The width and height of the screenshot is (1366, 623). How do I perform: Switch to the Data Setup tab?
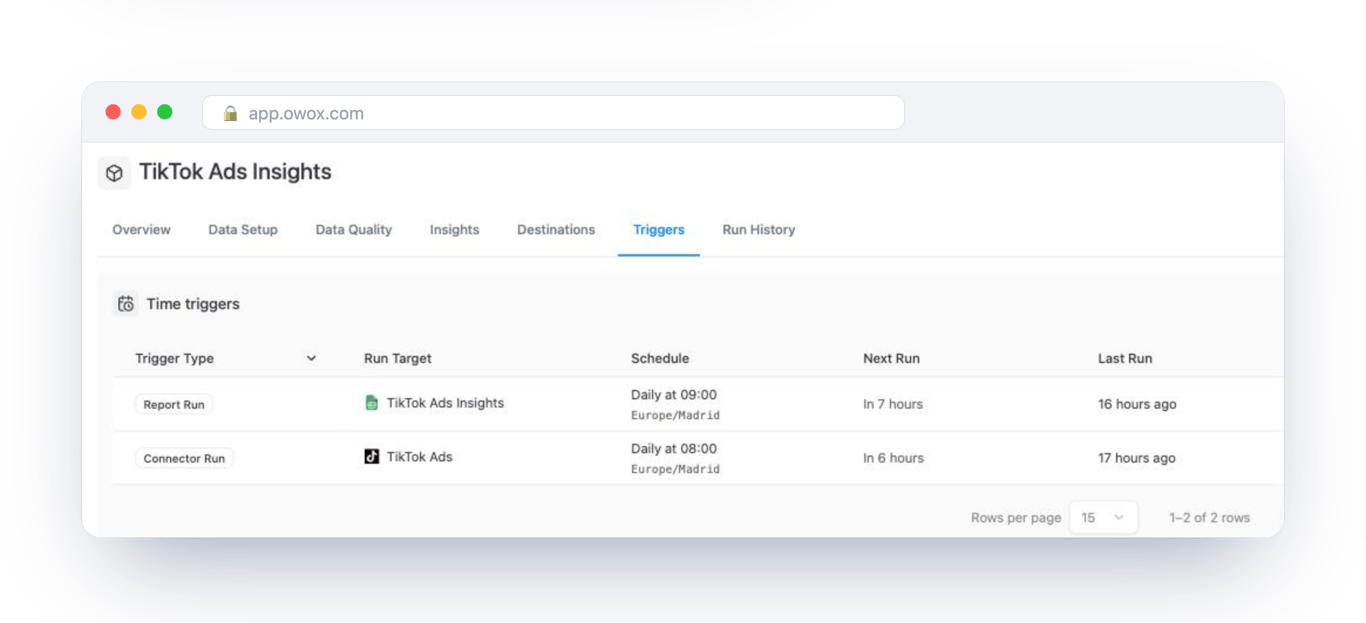pos(243,230)
